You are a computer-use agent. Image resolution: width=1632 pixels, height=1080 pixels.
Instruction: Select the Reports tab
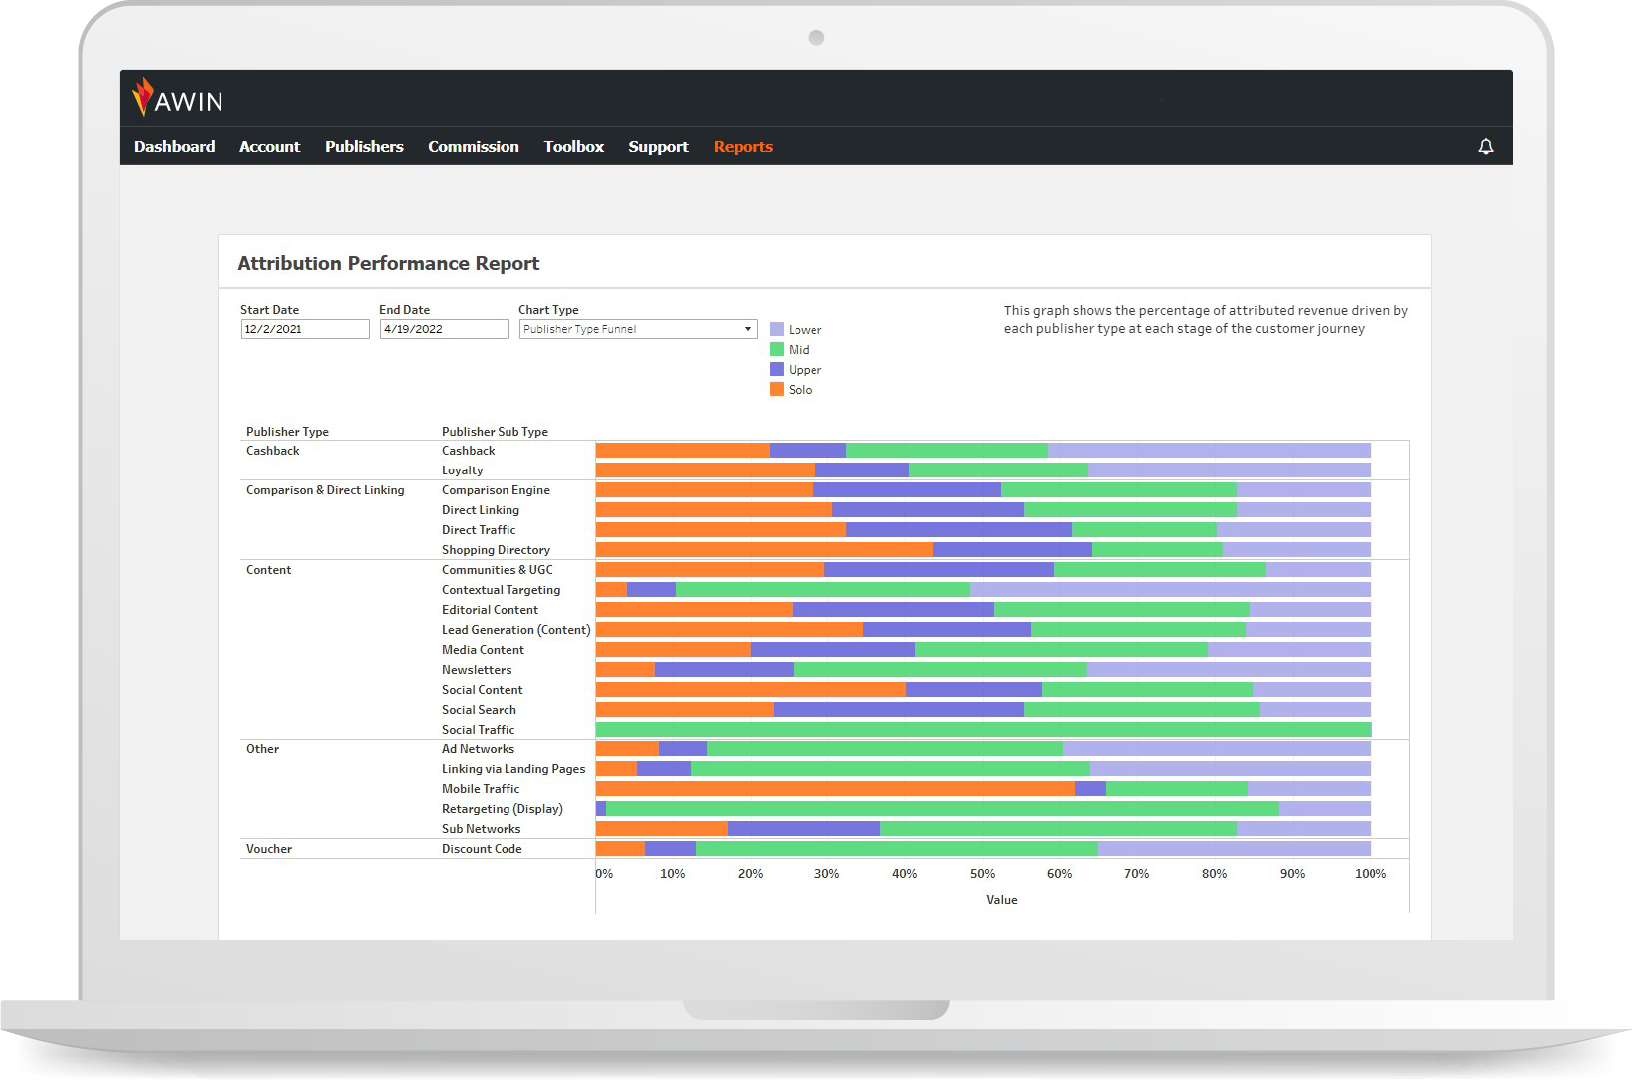[x=743, y=147]
